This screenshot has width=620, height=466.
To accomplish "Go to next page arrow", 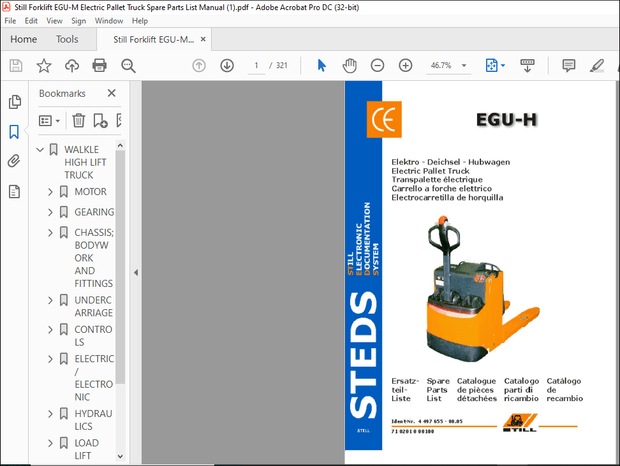I will coord(227,66).
